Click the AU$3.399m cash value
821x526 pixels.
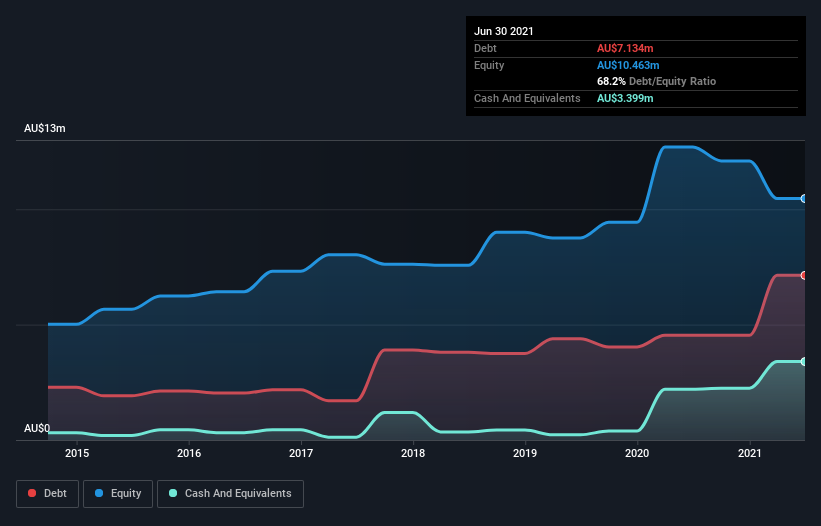[625, 98]
